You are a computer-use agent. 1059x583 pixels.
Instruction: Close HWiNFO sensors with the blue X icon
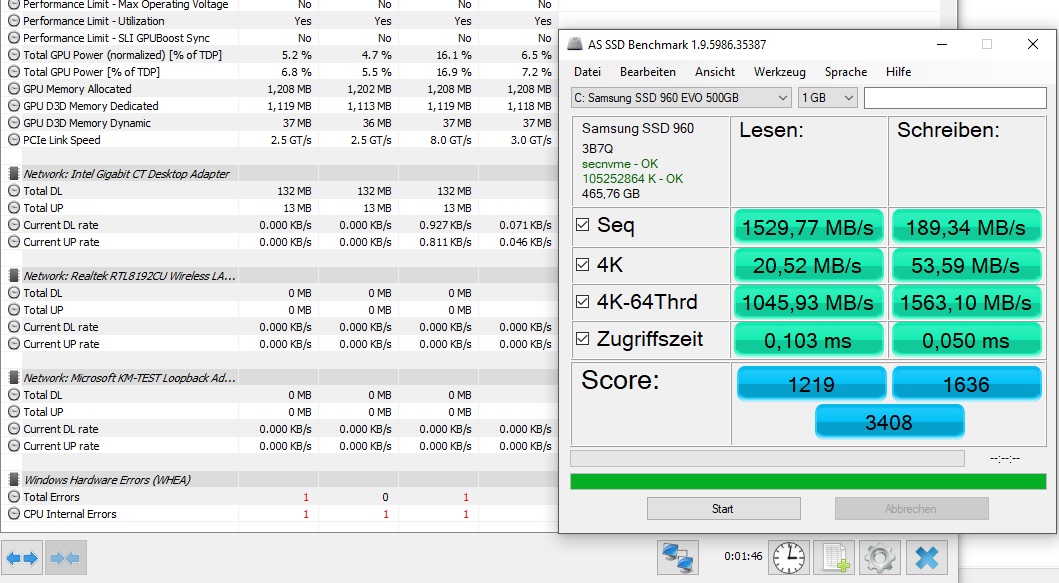pos(927,558)
